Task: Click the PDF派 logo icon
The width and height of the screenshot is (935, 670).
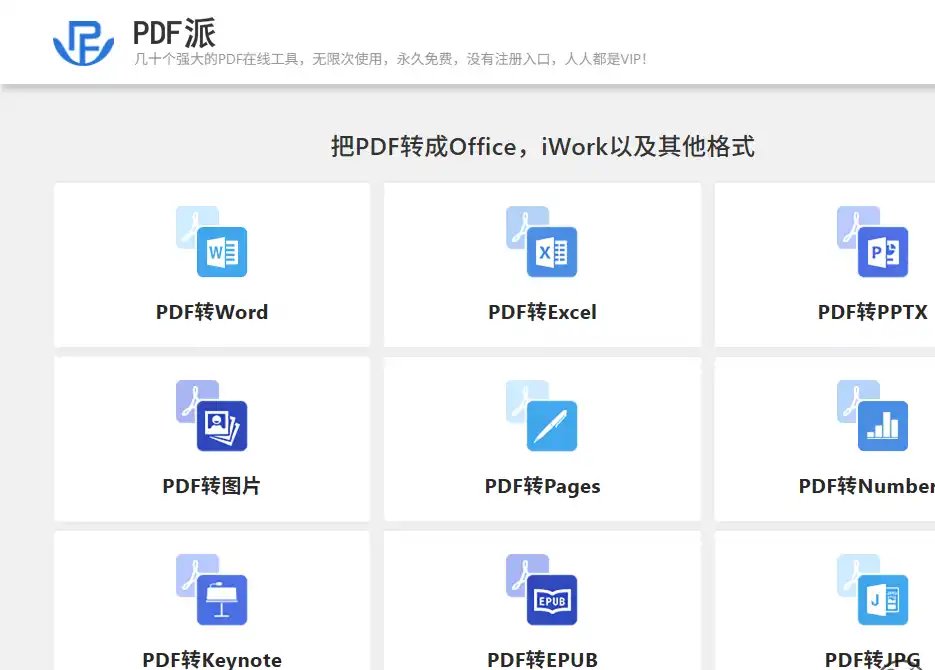Action: [83, 43]
